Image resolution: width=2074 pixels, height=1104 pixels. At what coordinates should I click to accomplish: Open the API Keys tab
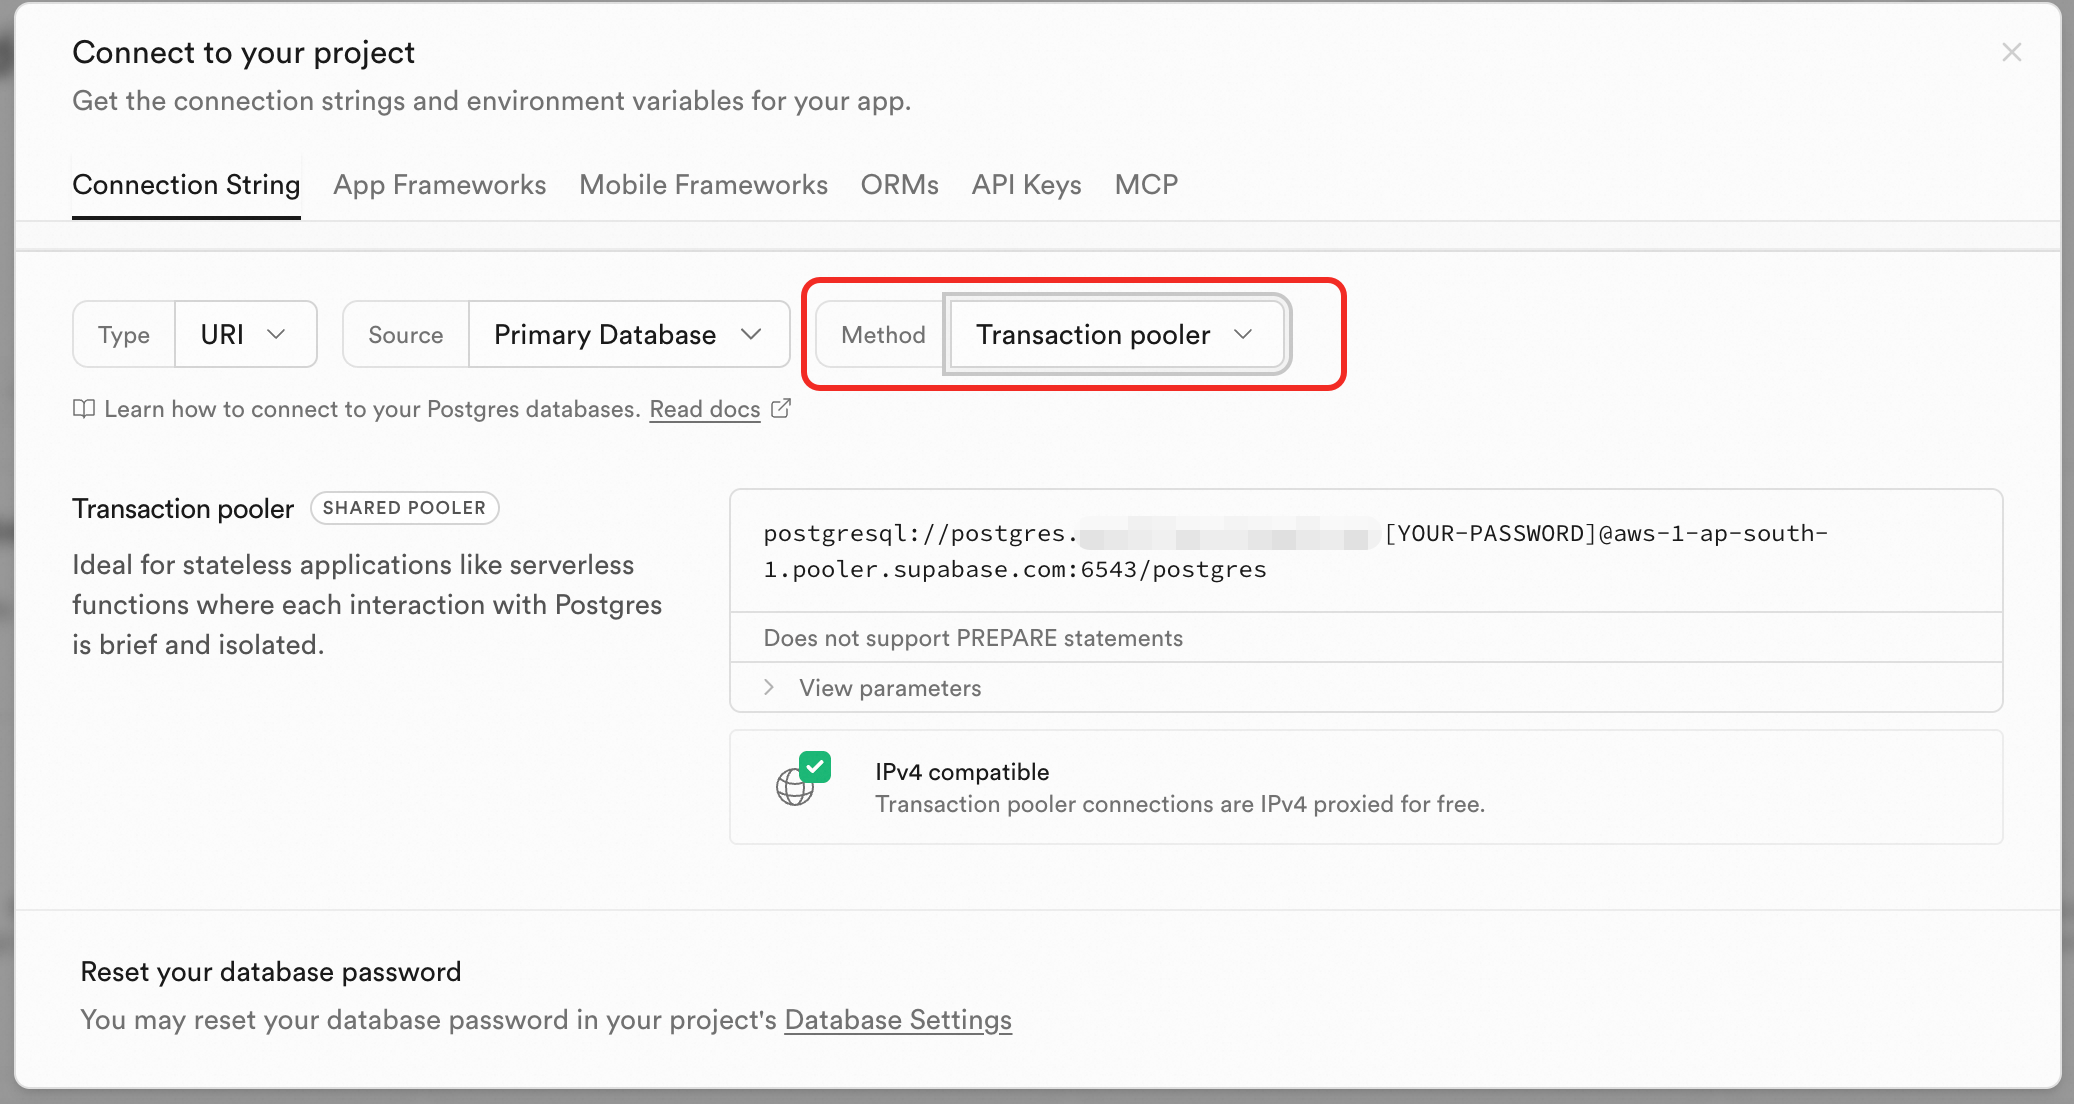(x=1026, y=185)
